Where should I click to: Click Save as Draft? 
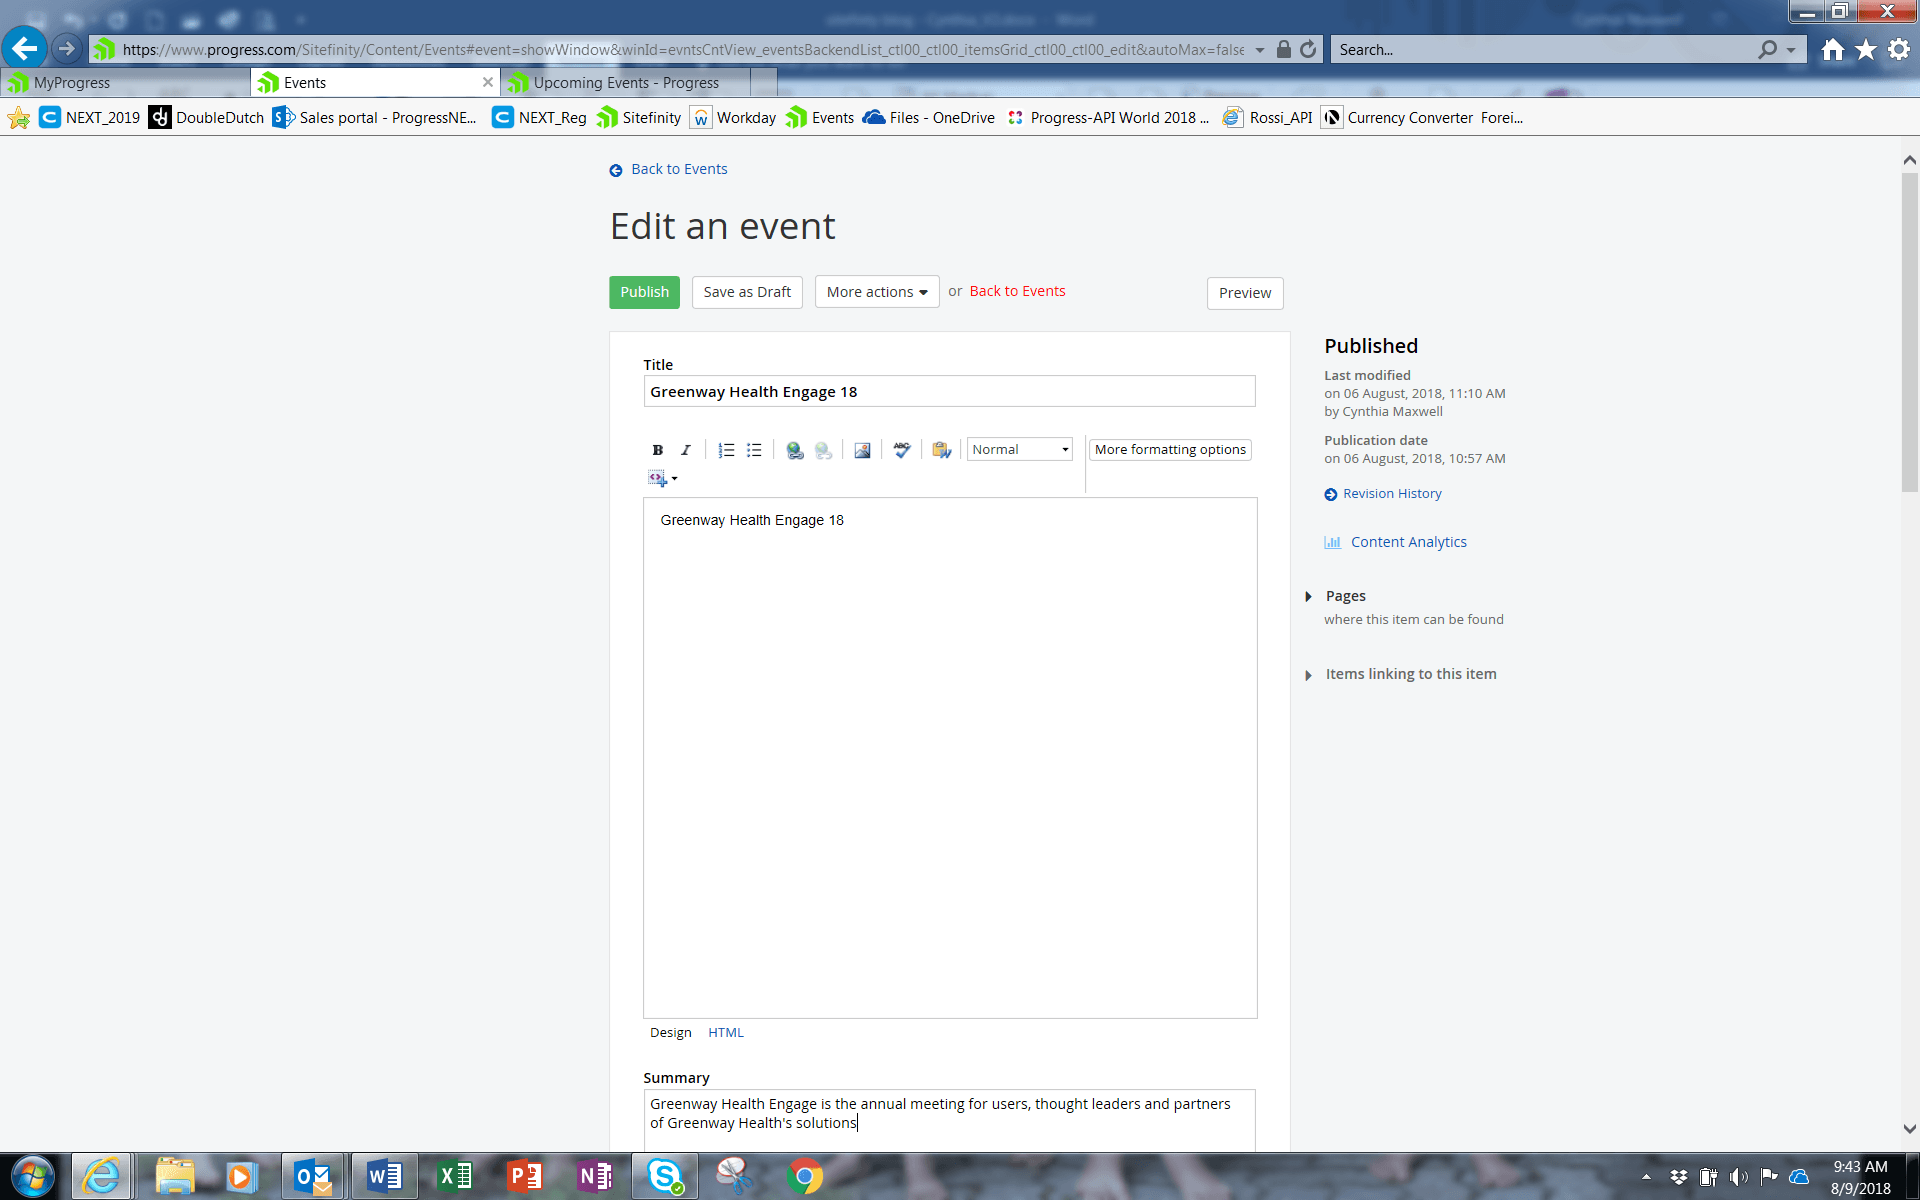click(x=747, y=292)
